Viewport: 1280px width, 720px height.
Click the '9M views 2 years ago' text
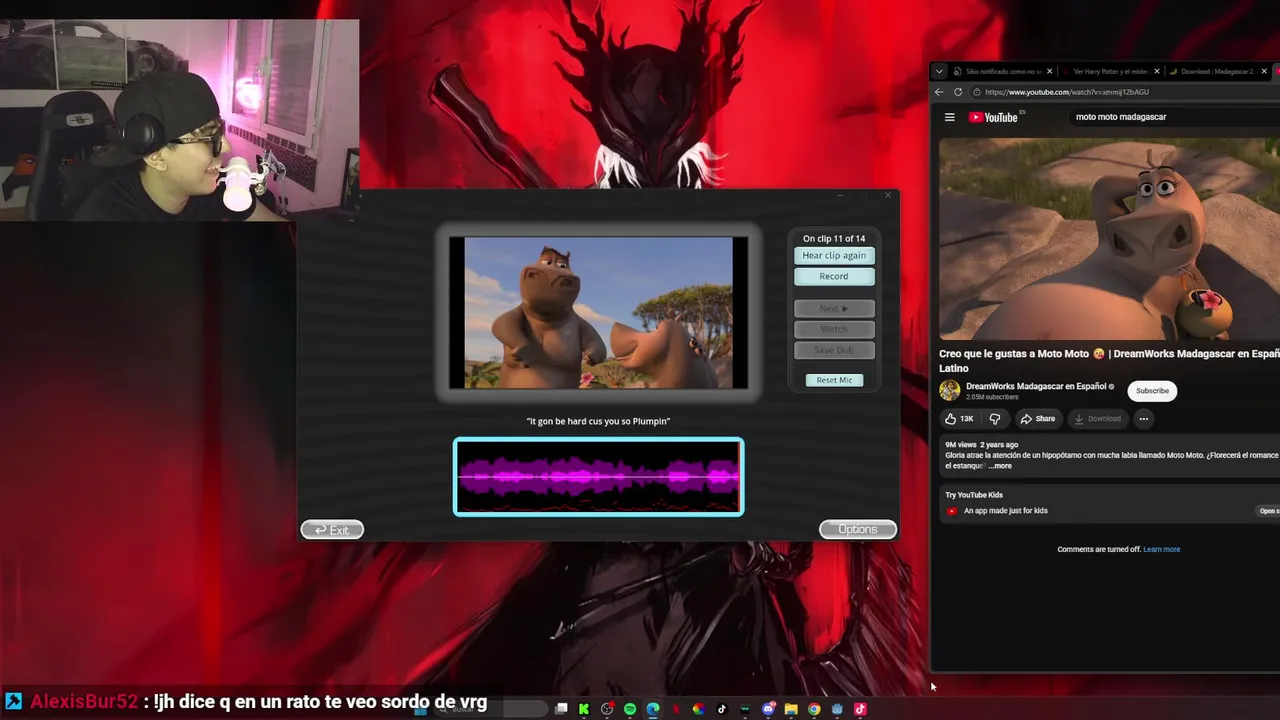(982, 445)
